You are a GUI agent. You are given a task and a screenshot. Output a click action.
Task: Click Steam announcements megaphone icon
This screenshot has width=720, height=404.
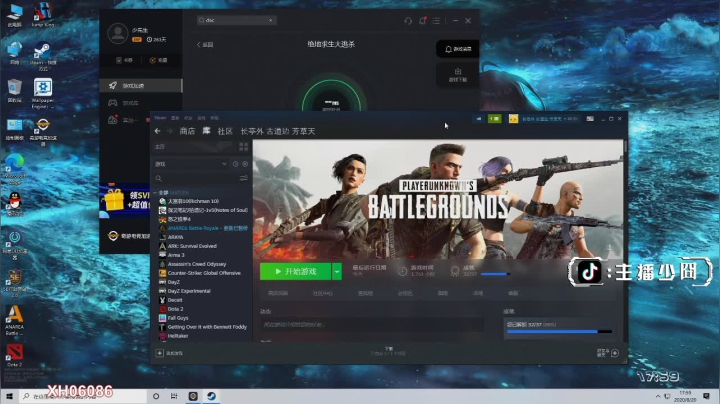pyautogui.click(x=478, y=118)
